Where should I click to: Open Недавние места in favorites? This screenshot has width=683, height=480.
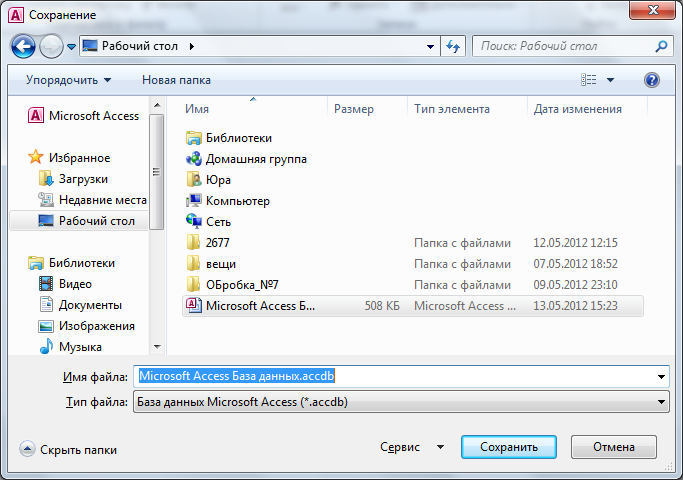[93, 200]
